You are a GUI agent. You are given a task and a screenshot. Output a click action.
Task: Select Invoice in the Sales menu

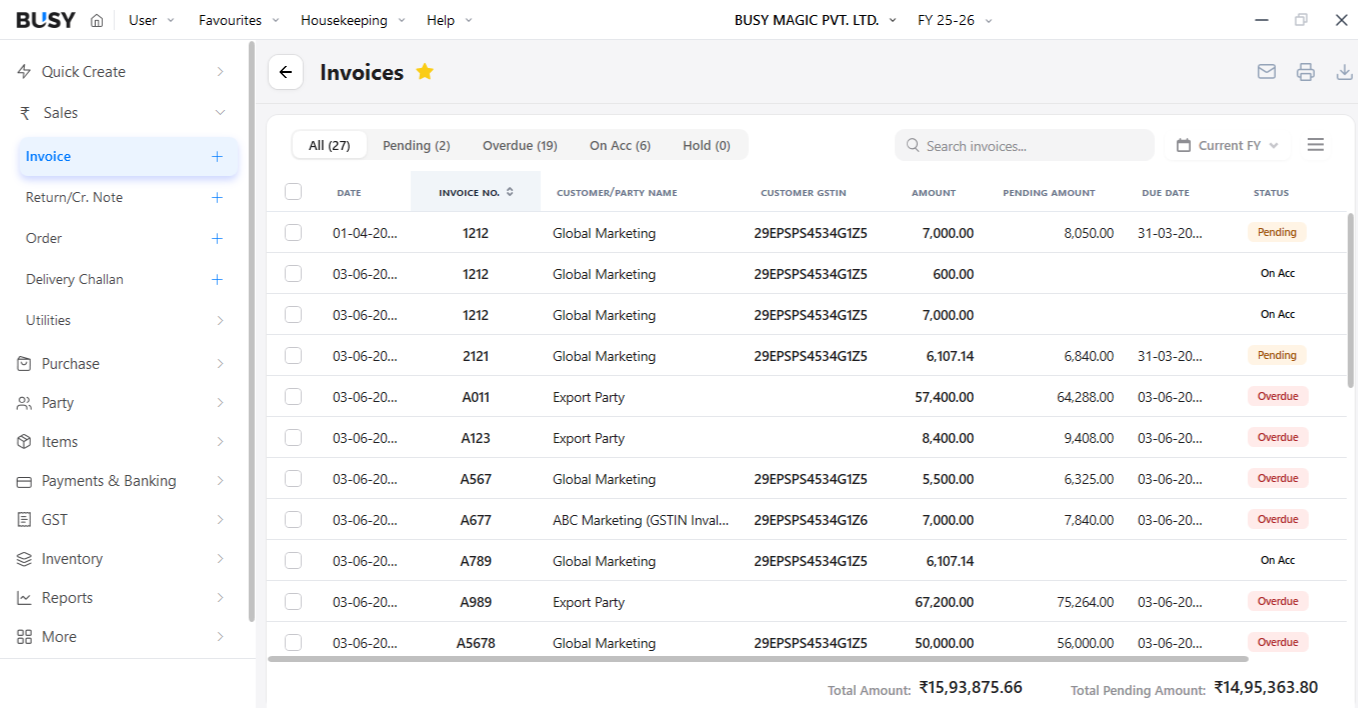point(128,157)
